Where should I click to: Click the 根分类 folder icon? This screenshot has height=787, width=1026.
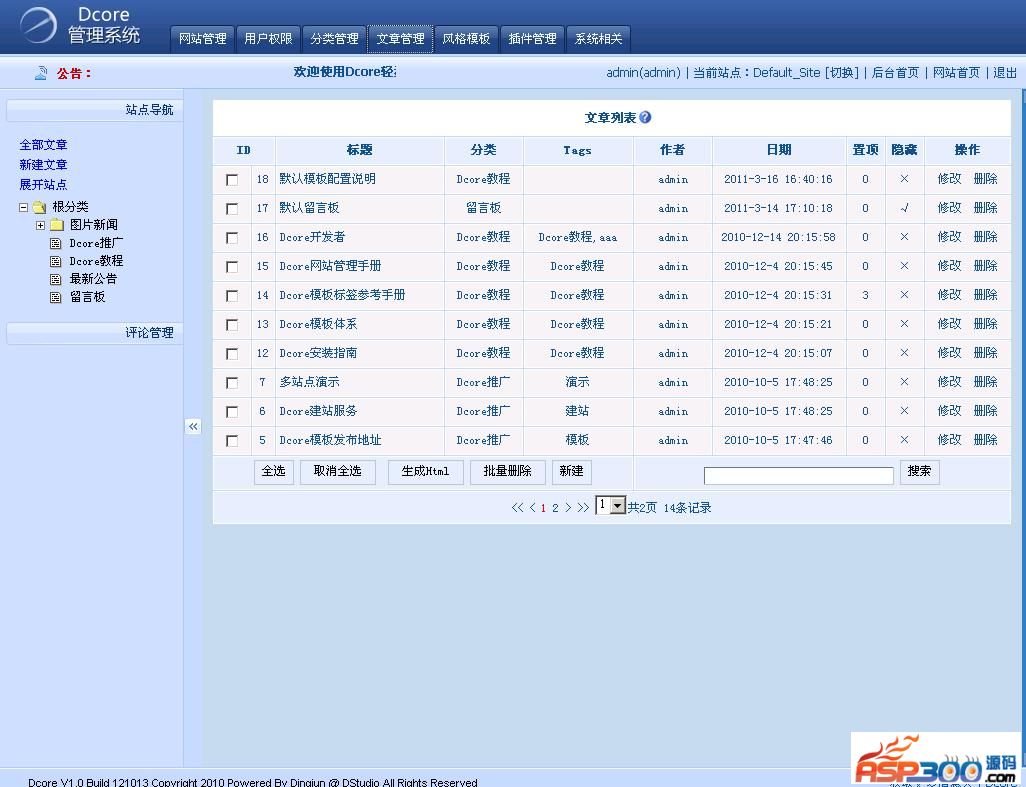click(40, 207)
